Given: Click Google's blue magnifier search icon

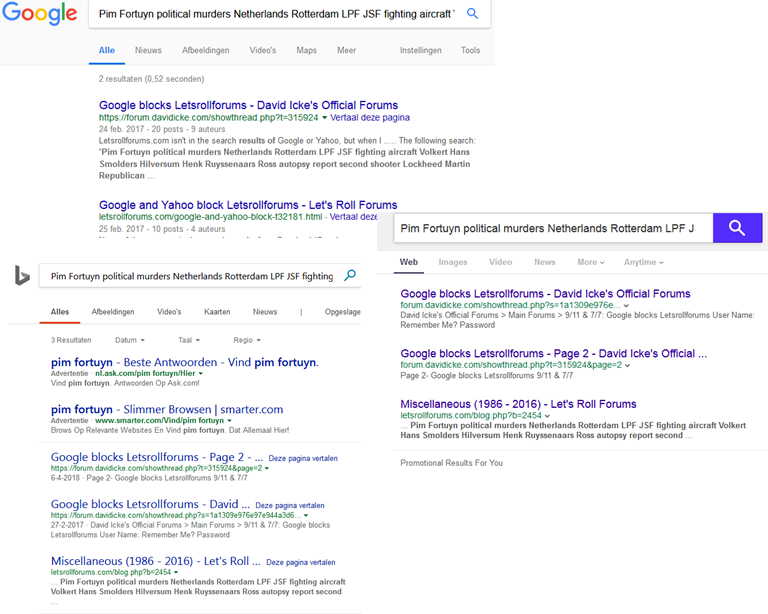Looking at the screenshot, I should [x=472, y=14].
